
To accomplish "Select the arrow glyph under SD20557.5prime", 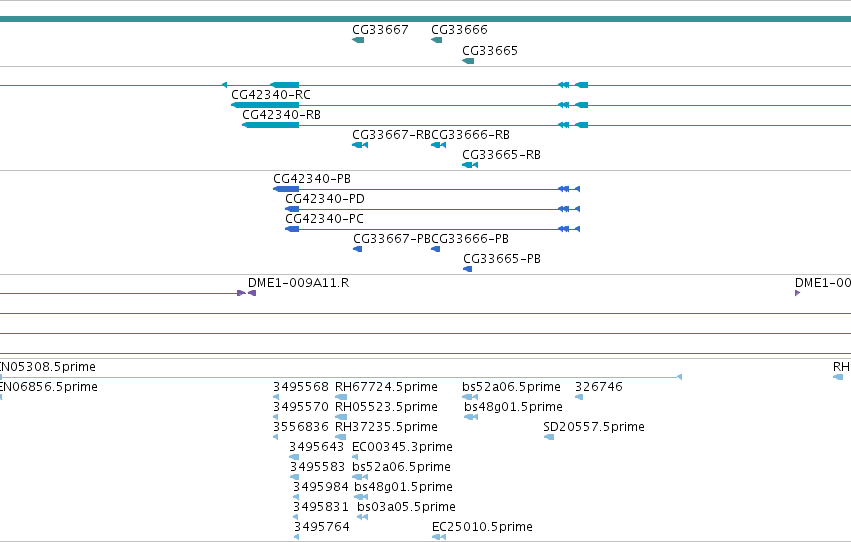I will click(x=549, y=437).
